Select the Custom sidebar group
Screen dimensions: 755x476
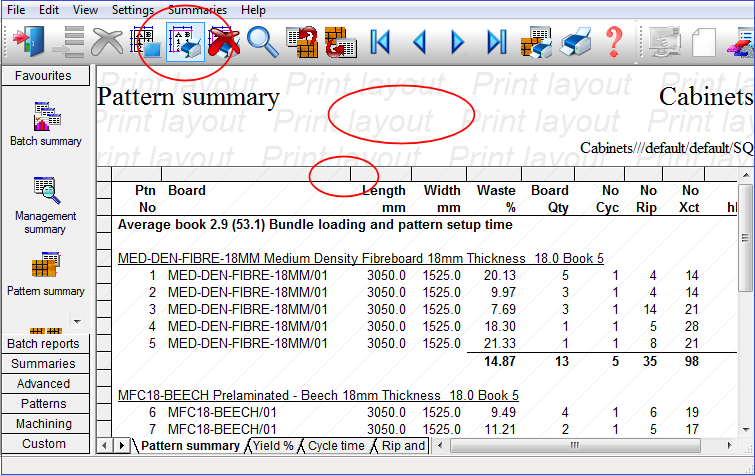[x=45, y=444]
